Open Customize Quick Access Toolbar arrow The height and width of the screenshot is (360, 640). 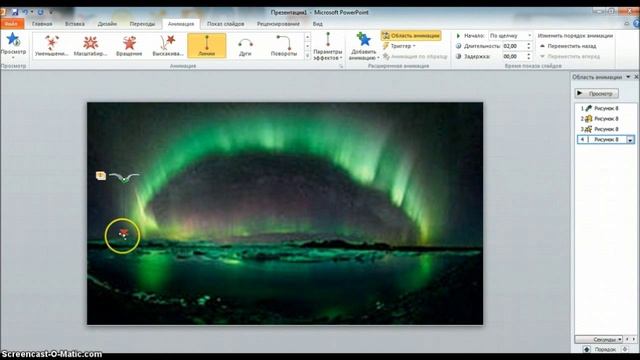pyautogui.click(x=51, y=12)
